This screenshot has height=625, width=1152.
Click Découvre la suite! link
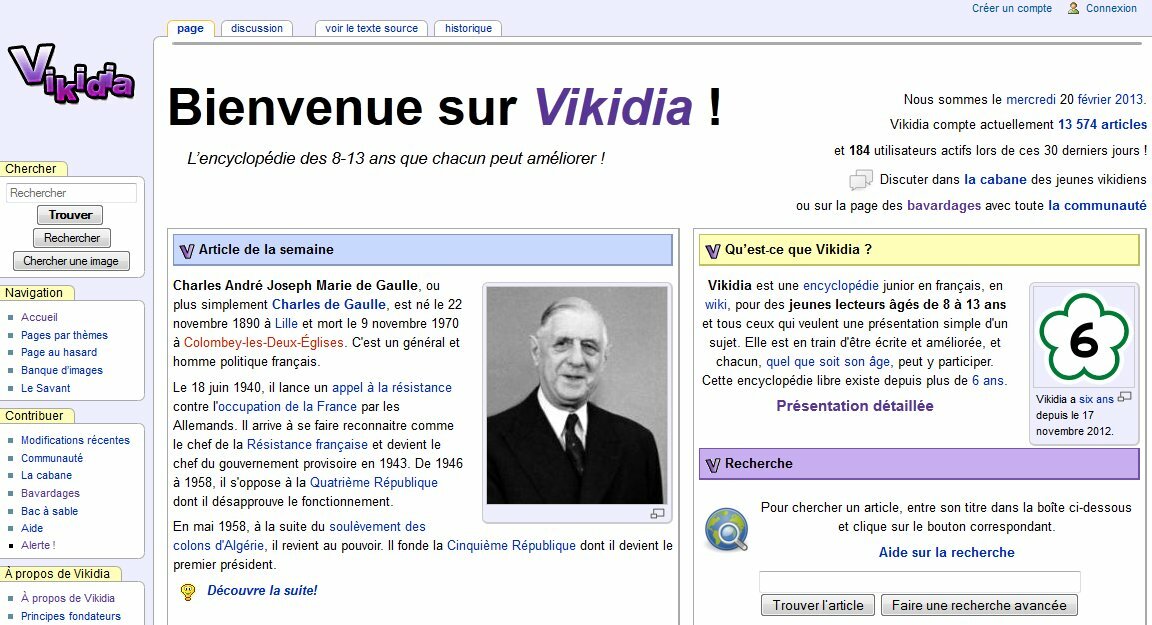click(x=262, y=590)
